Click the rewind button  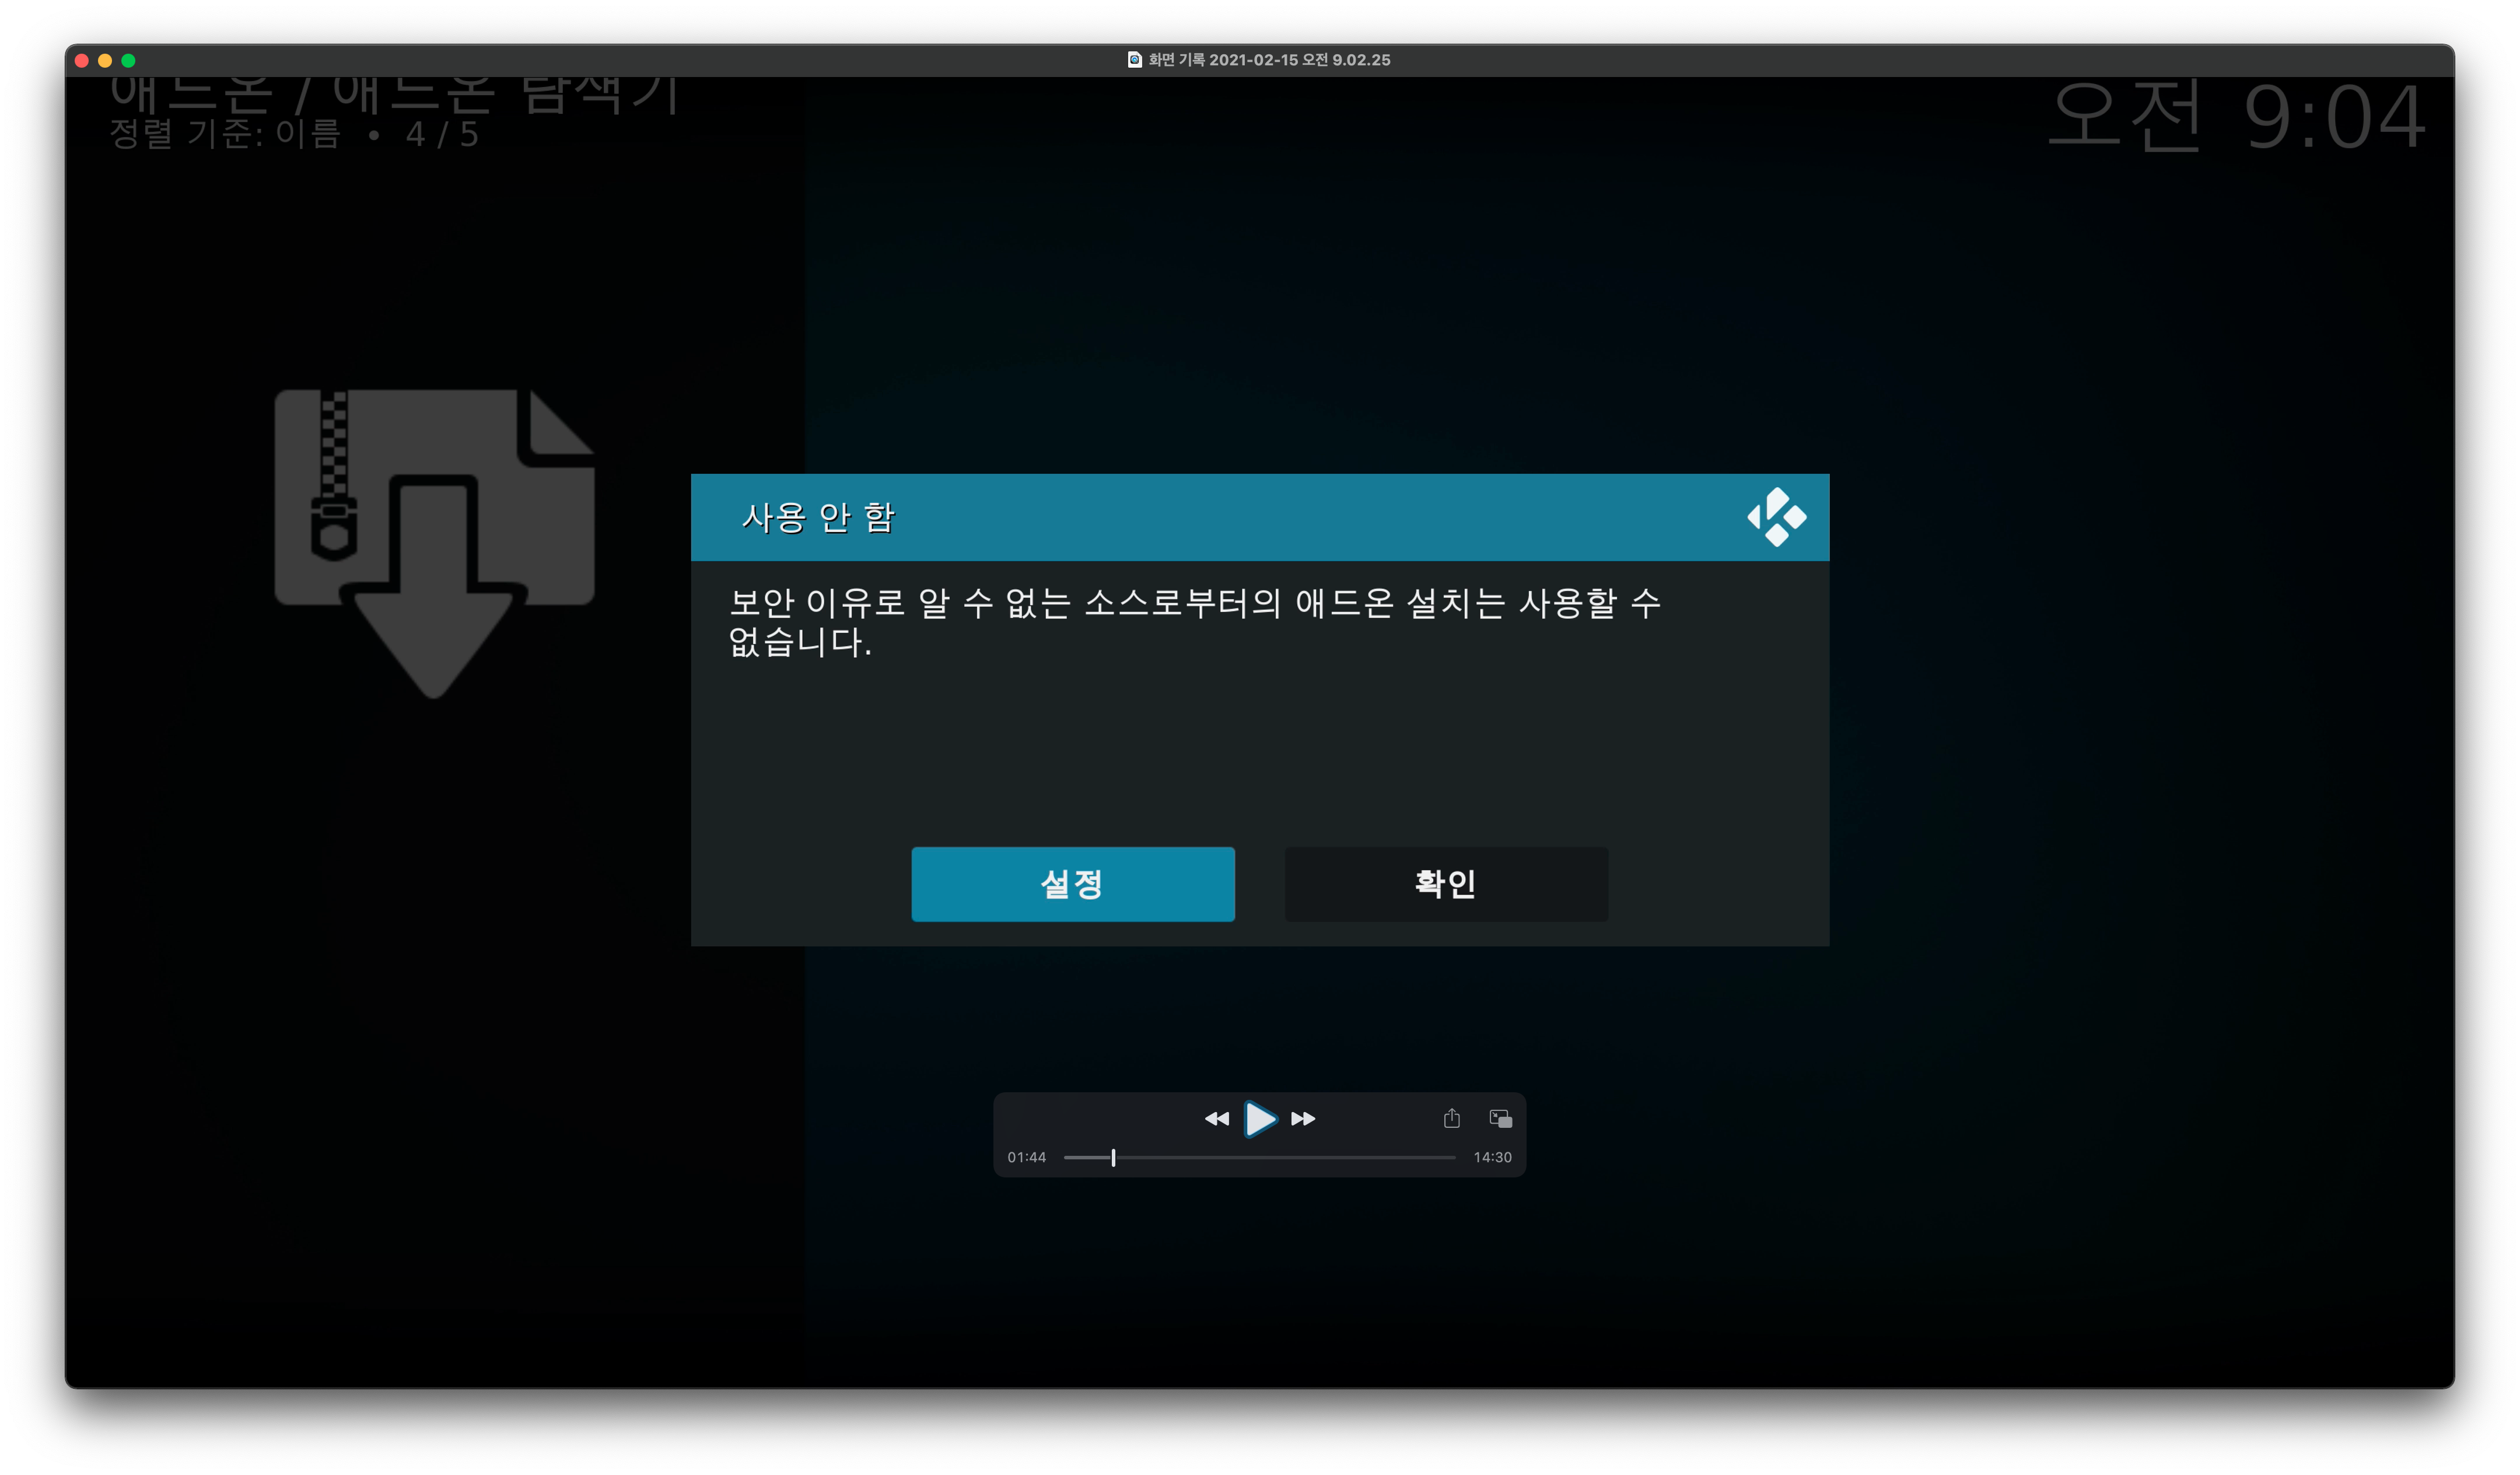click(x=1216, y=1118)
